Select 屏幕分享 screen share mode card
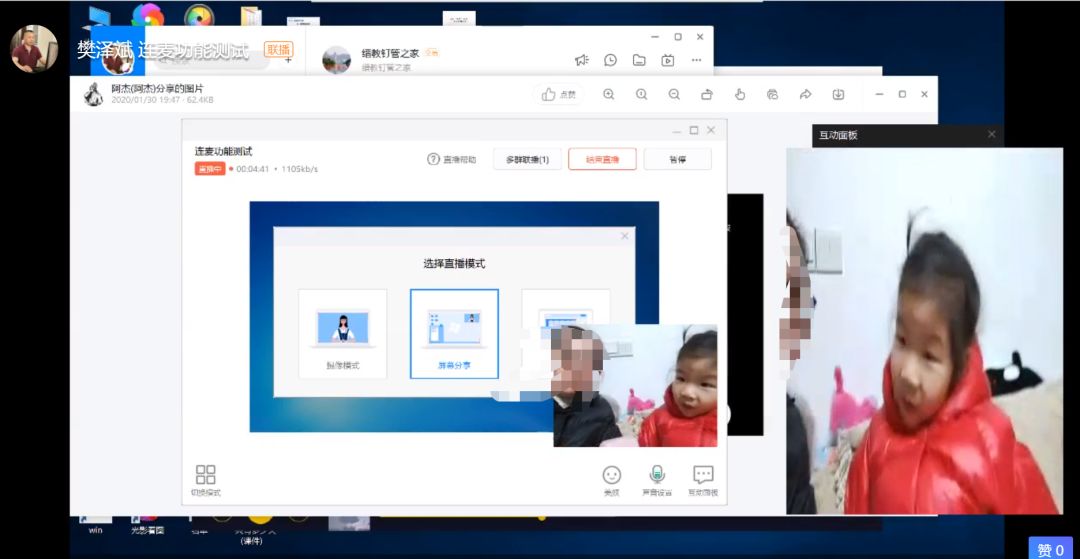The width and height of the screenshot is (1080, 559). [x=455, y=333]
